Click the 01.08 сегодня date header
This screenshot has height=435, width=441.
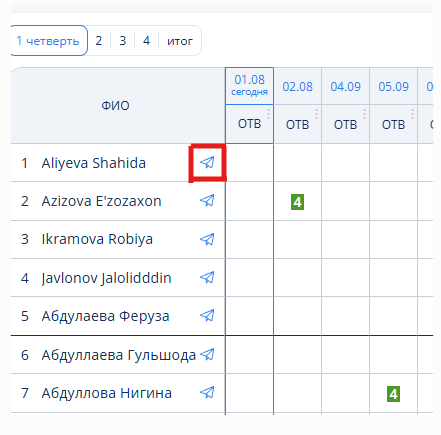tap(249, 86)
